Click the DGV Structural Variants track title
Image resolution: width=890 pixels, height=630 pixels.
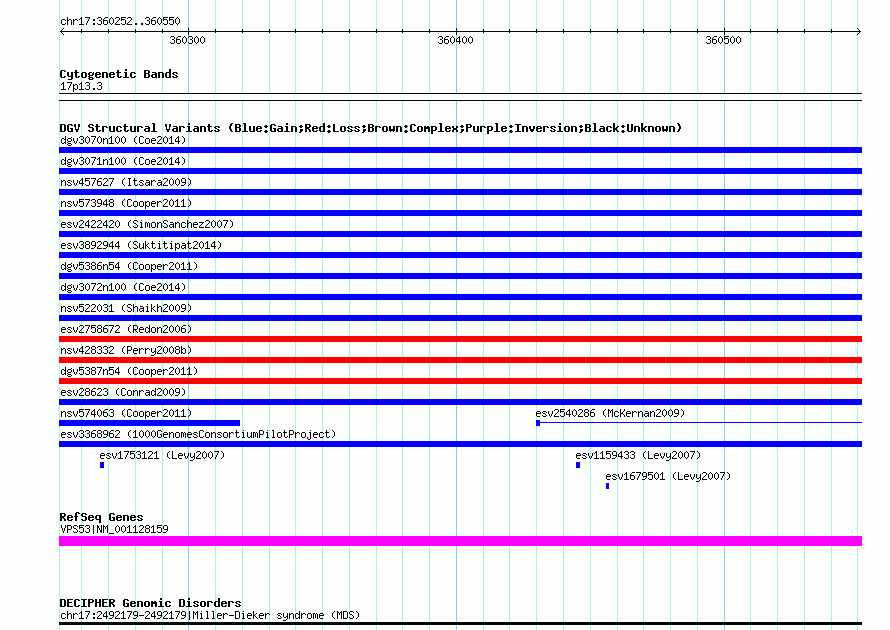coord(371,128)
